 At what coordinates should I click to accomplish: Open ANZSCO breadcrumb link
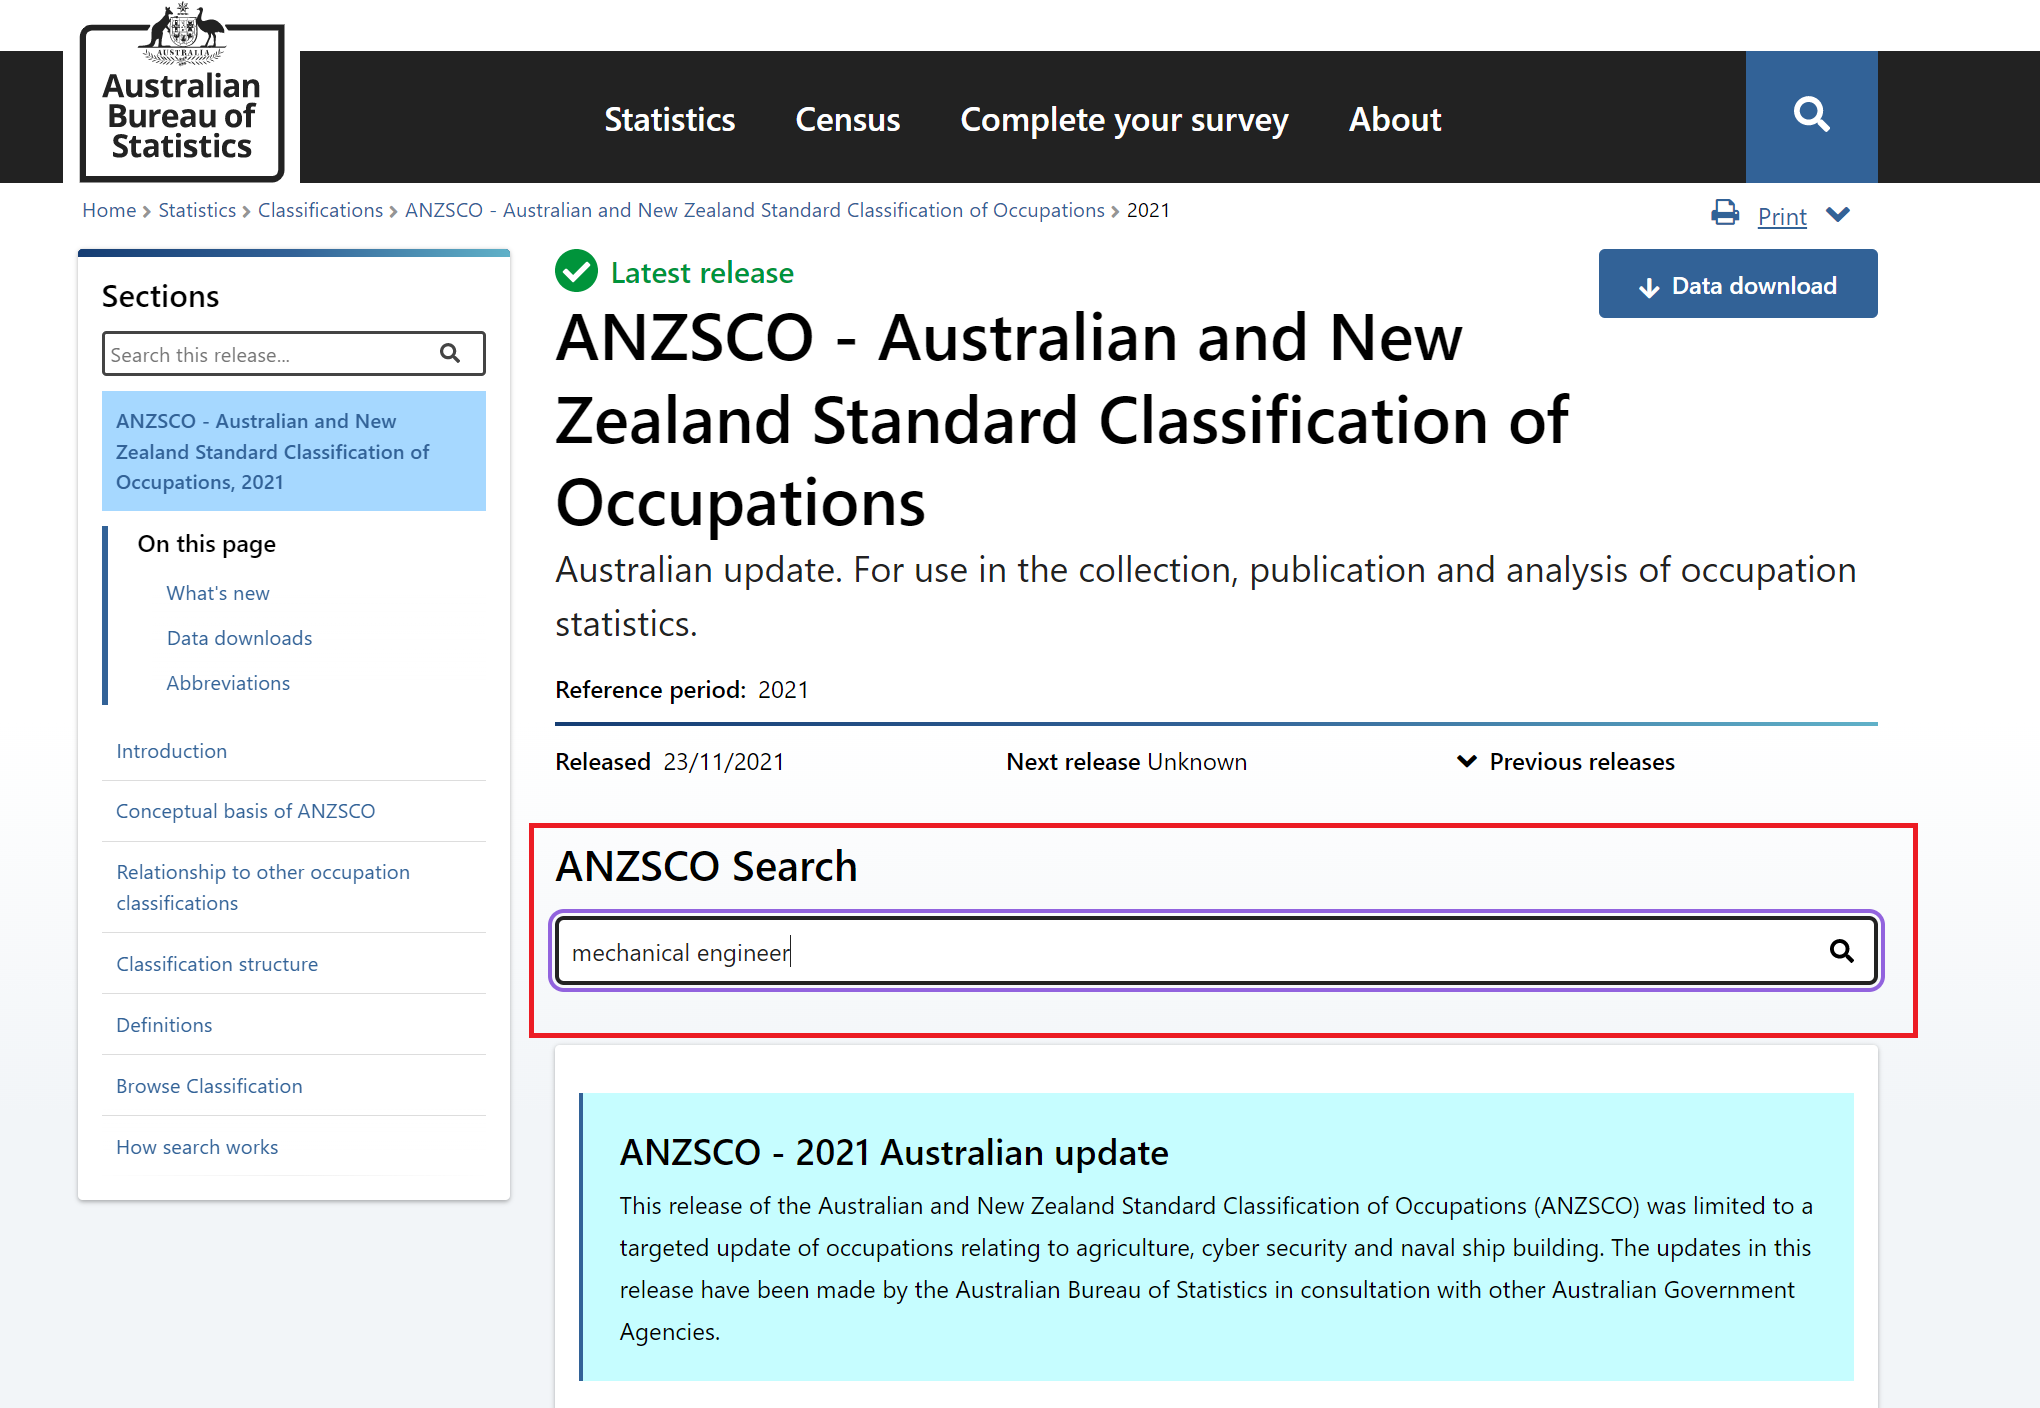[754, 210]
